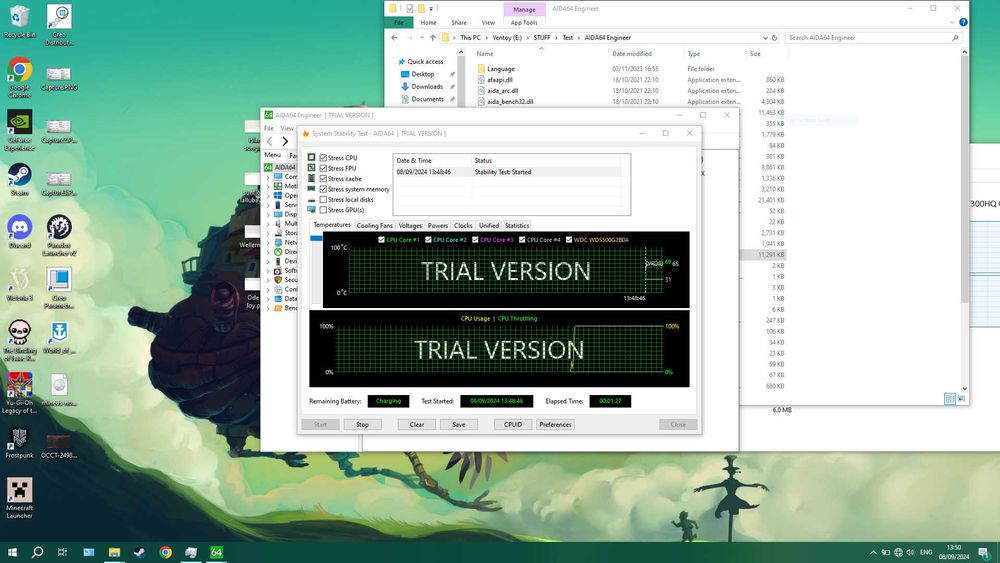The height and width of the screenshot is (563, 1000).
Task: Open World of Warships desktop icon
Action: [59, 337]
